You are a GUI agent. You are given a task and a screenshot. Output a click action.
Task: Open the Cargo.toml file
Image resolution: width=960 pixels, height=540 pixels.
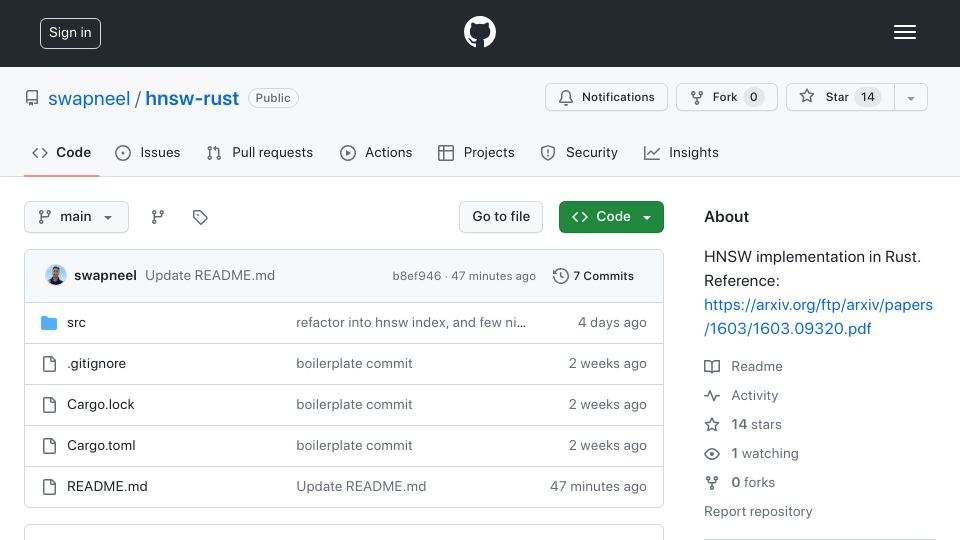[101, 446]
